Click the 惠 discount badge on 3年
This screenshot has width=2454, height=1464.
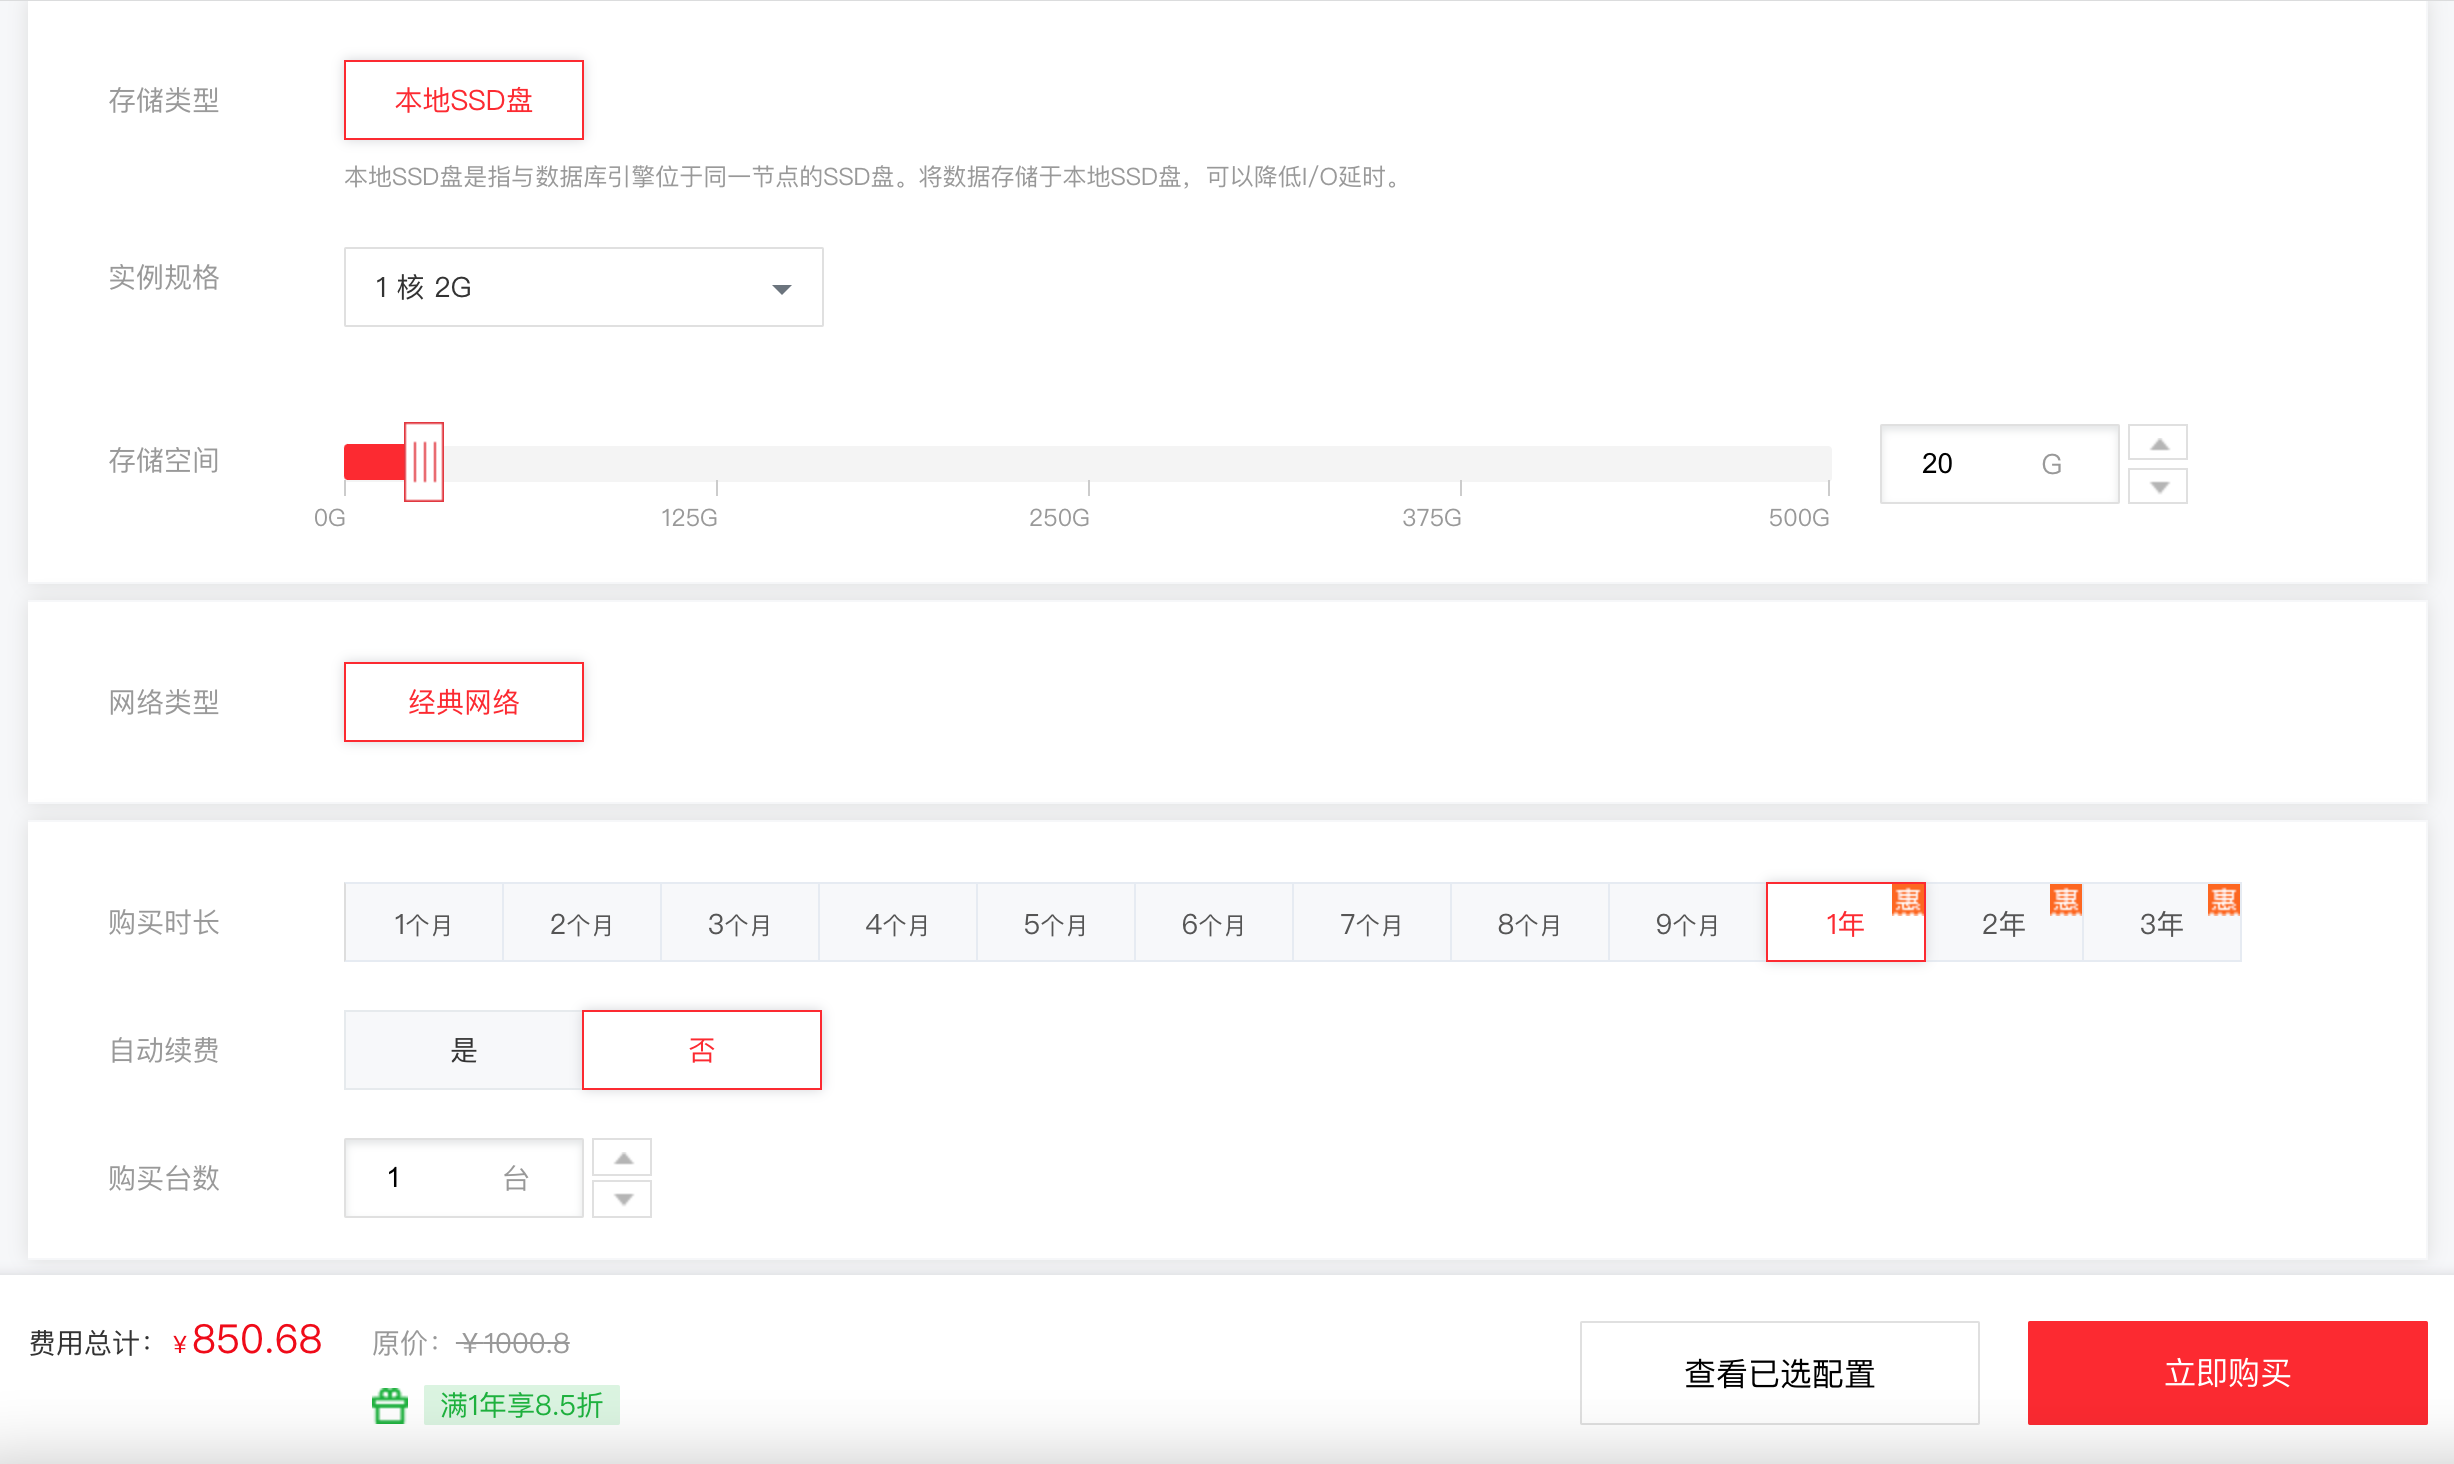2224,900
